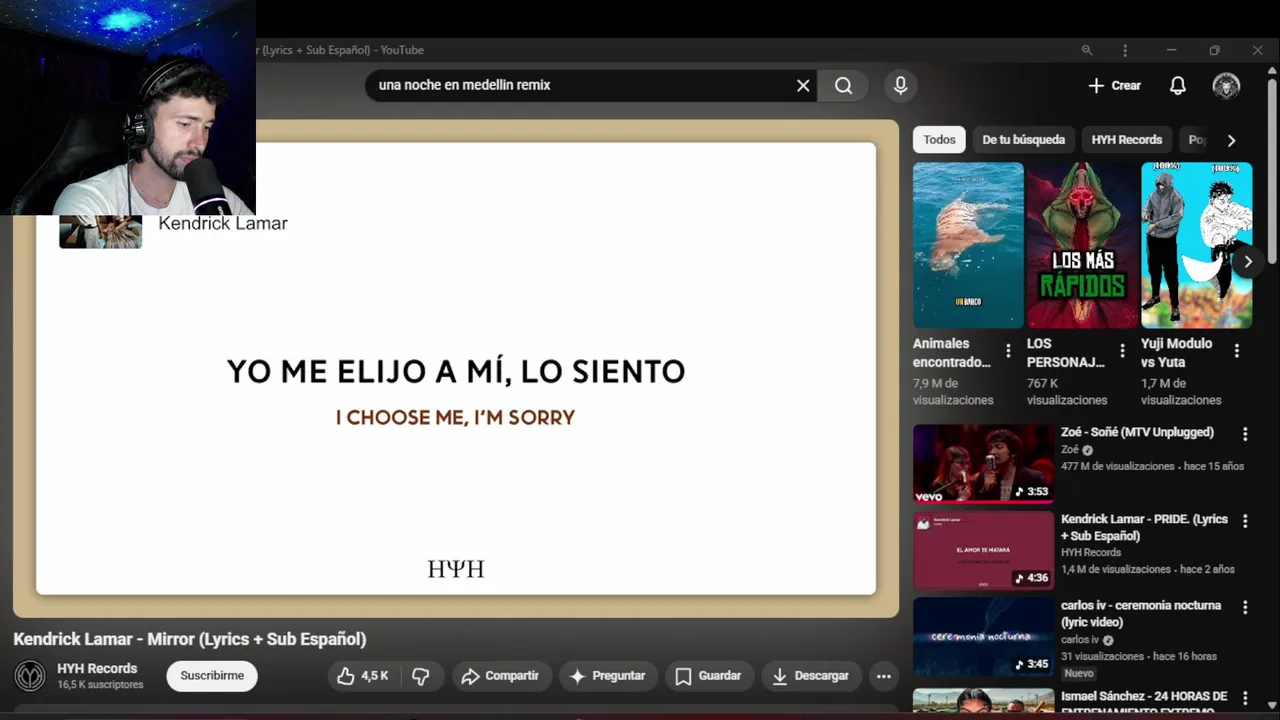The image size is (1280, 720).
Task: Show more filter chips with right arrow
Action: coord(1231,140)
